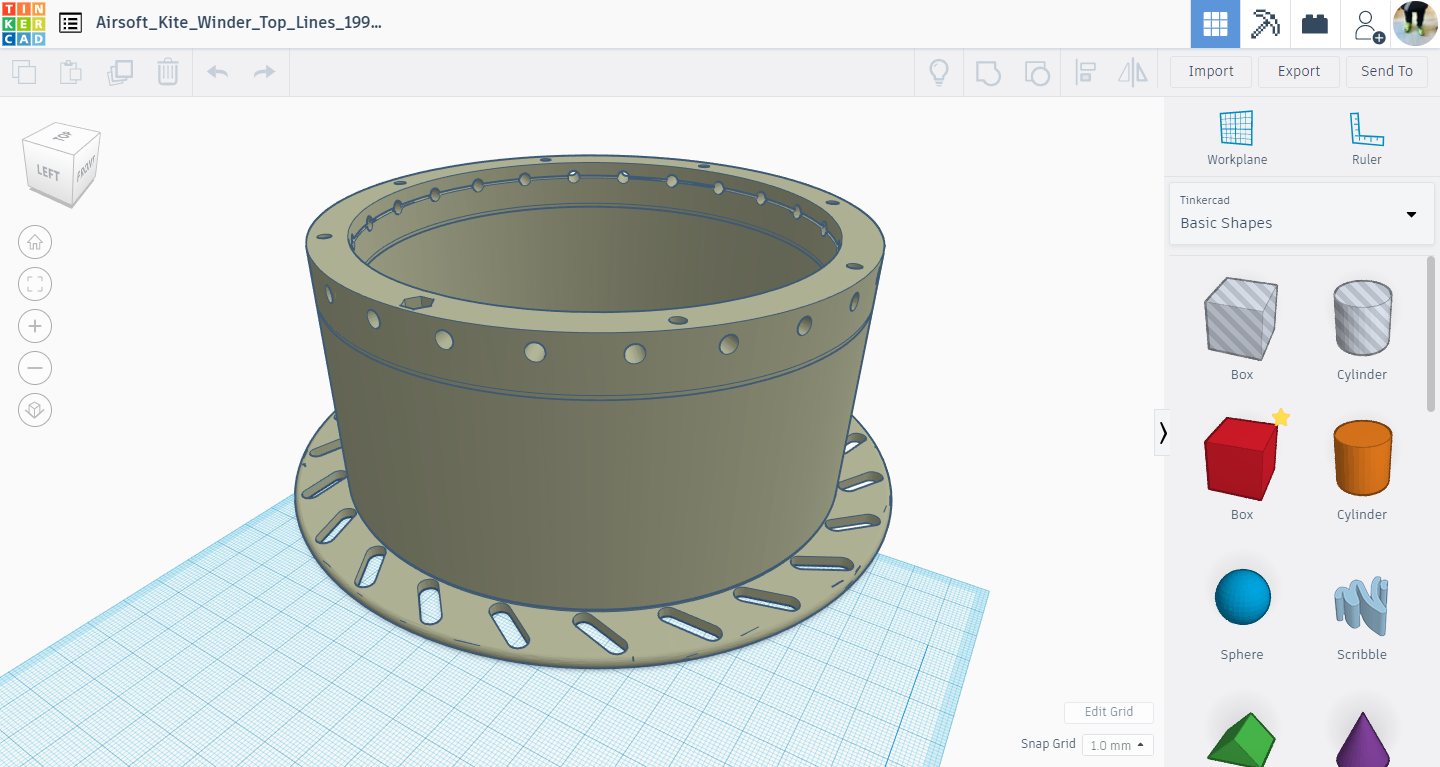
Task: Click the view cube
Action: (x=62, y=165)
